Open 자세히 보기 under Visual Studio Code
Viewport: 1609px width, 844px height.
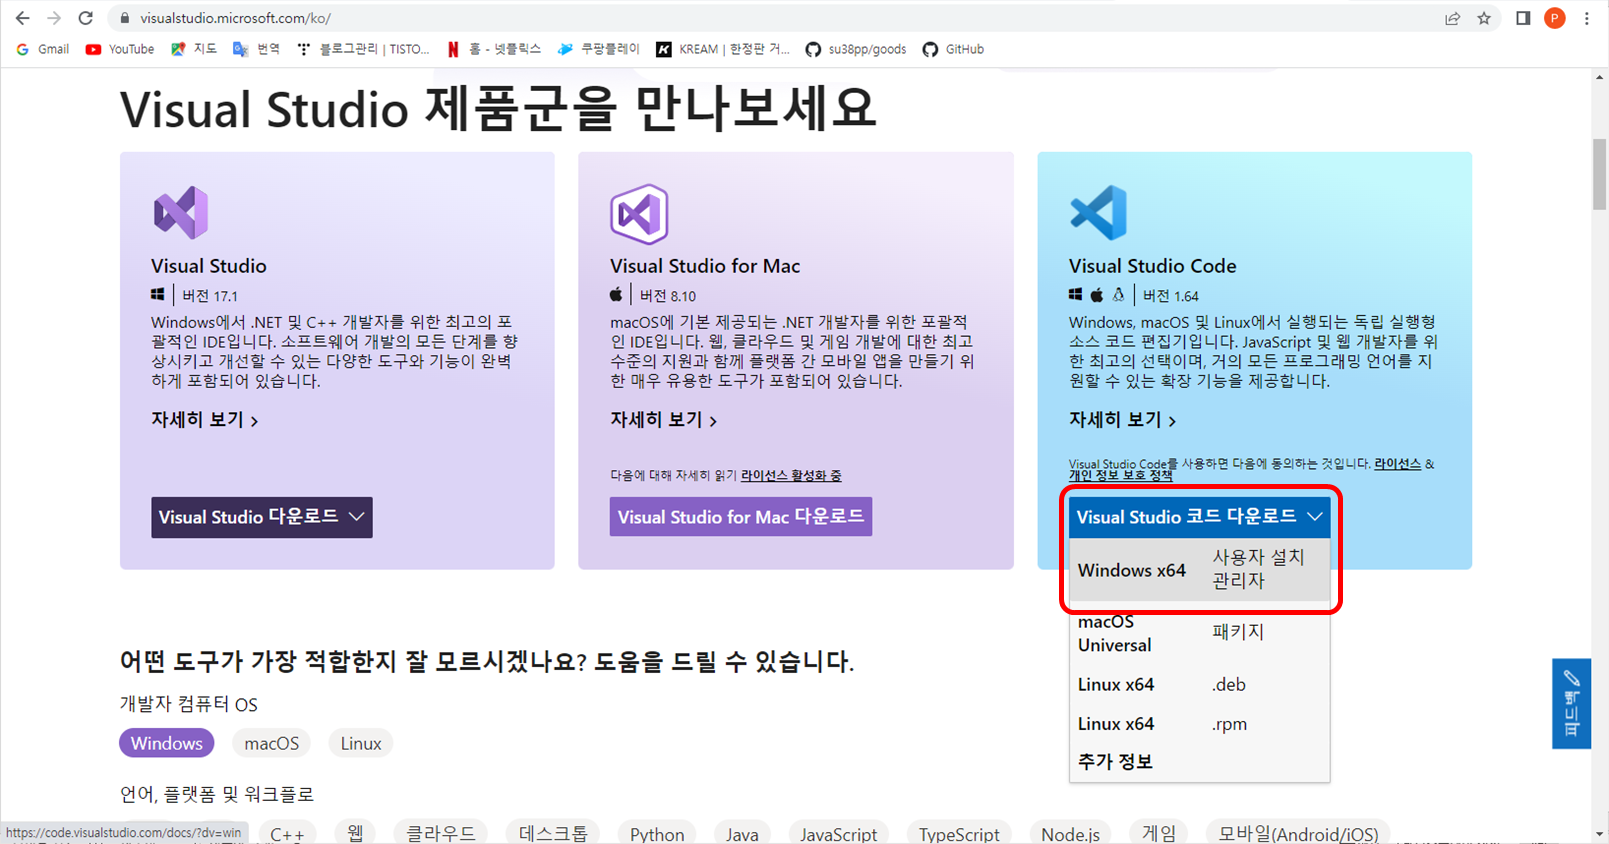click(x=1123, y=420)
